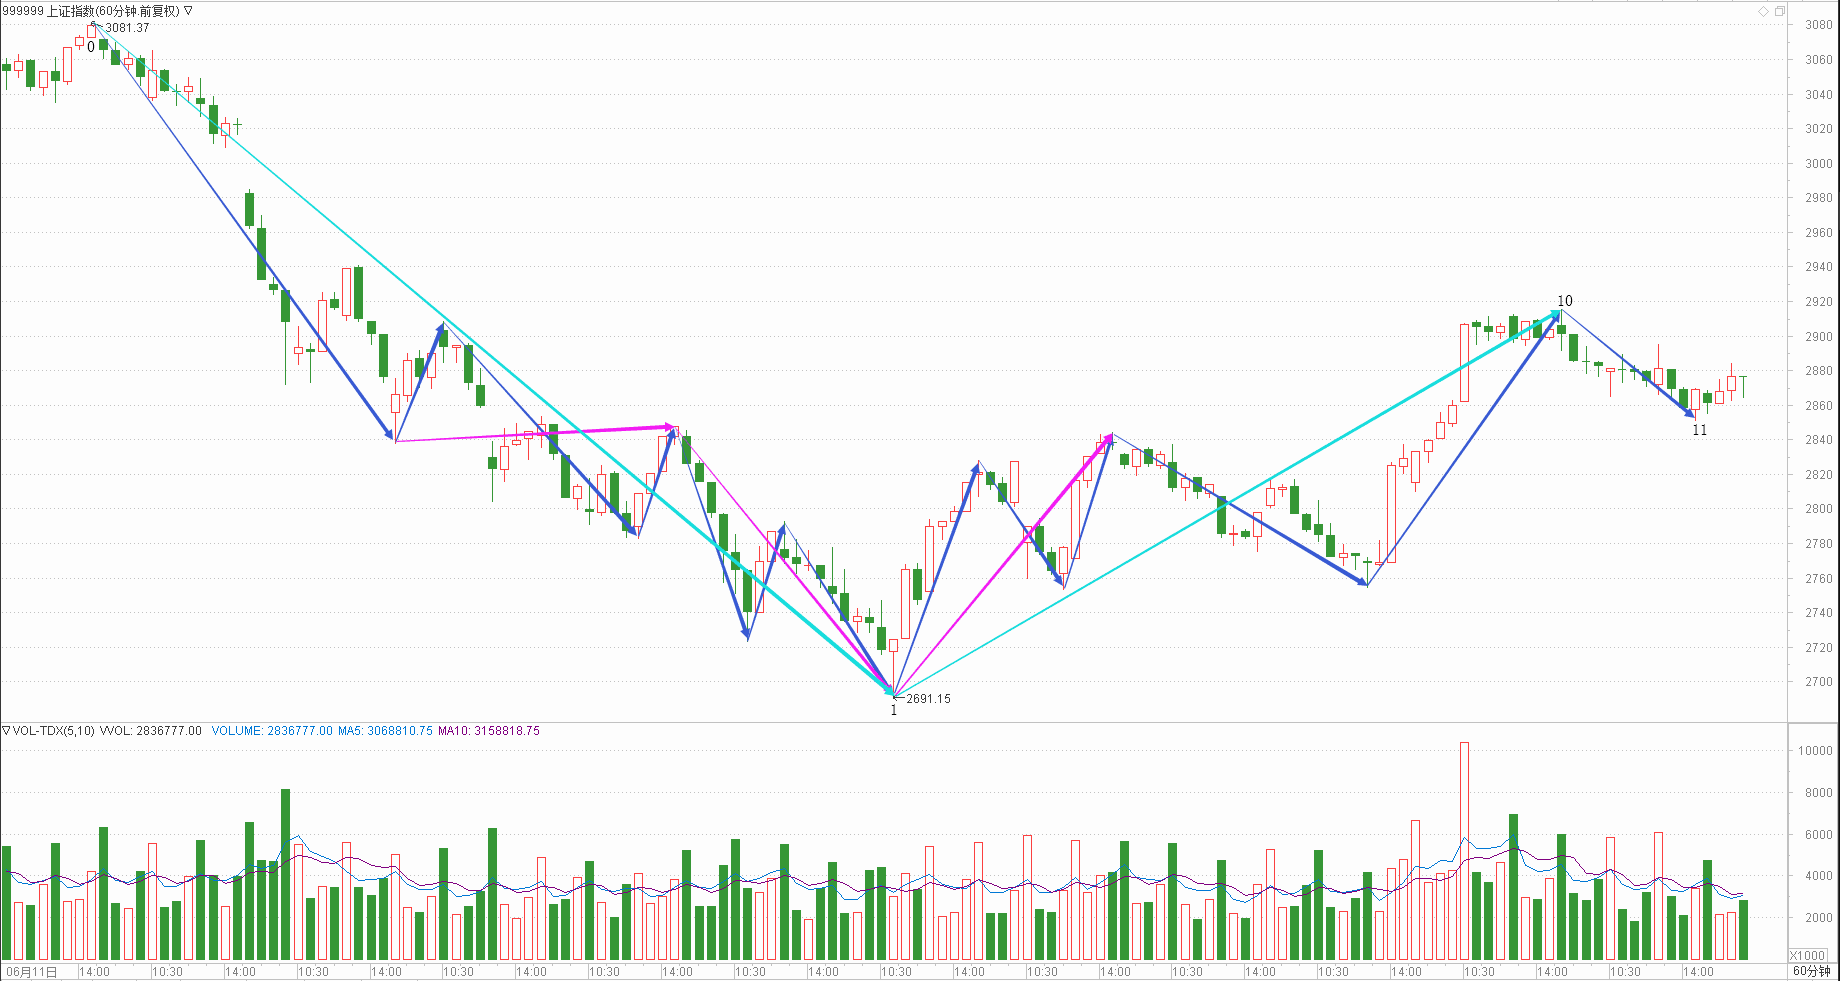Click the 06月11日 date label on time axis
1840x981 pixels.
click(x=32, y=971)
